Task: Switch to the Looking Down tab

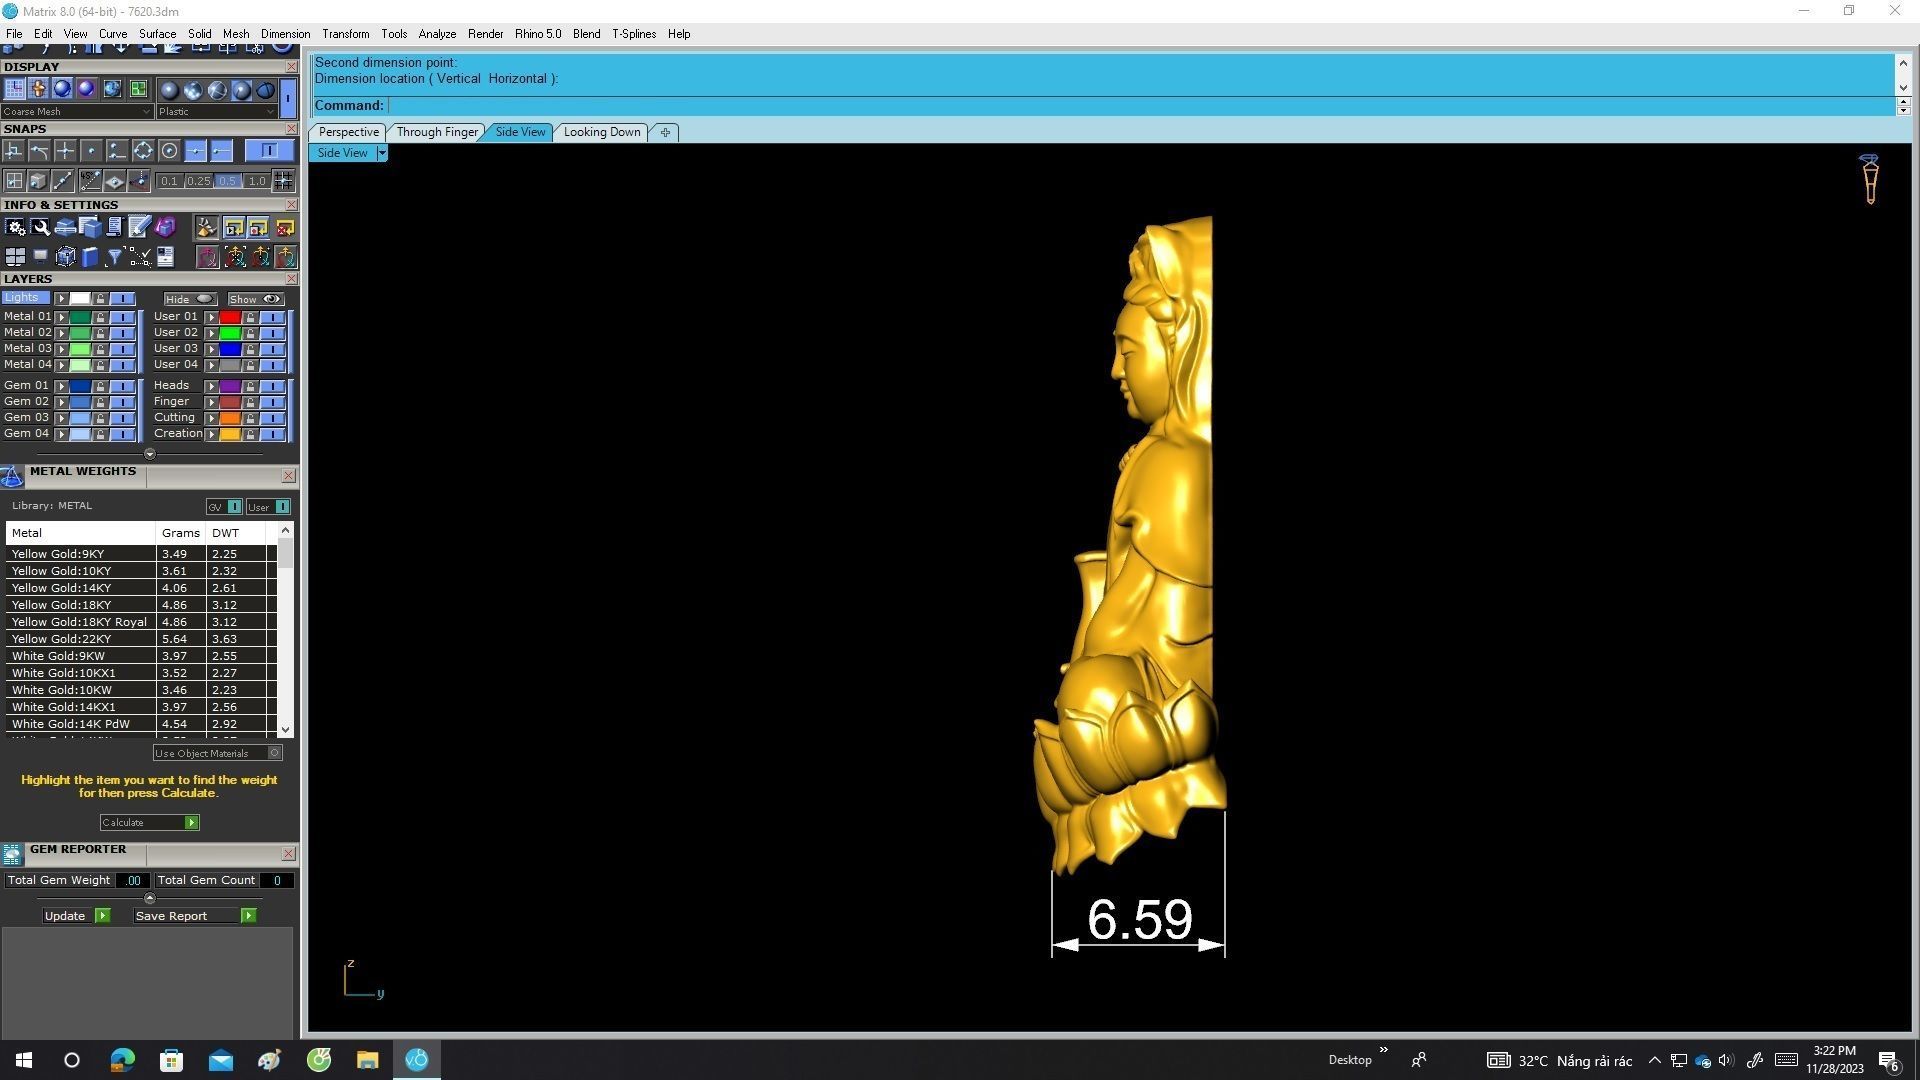Action: [x=601, y=132]
